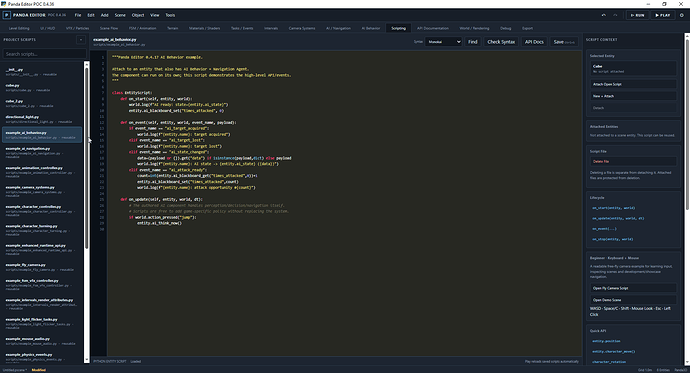Click the project scripts list scrollbar
690x373 pixels.
[87, 157]
